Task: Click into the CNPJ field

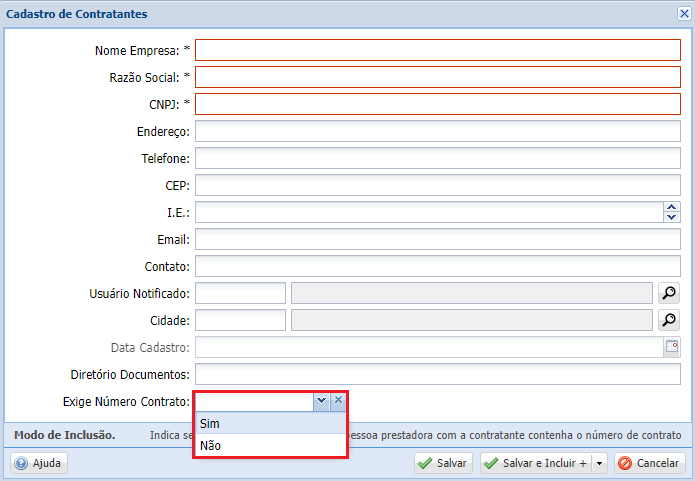Action: click(x=438, y=104)
